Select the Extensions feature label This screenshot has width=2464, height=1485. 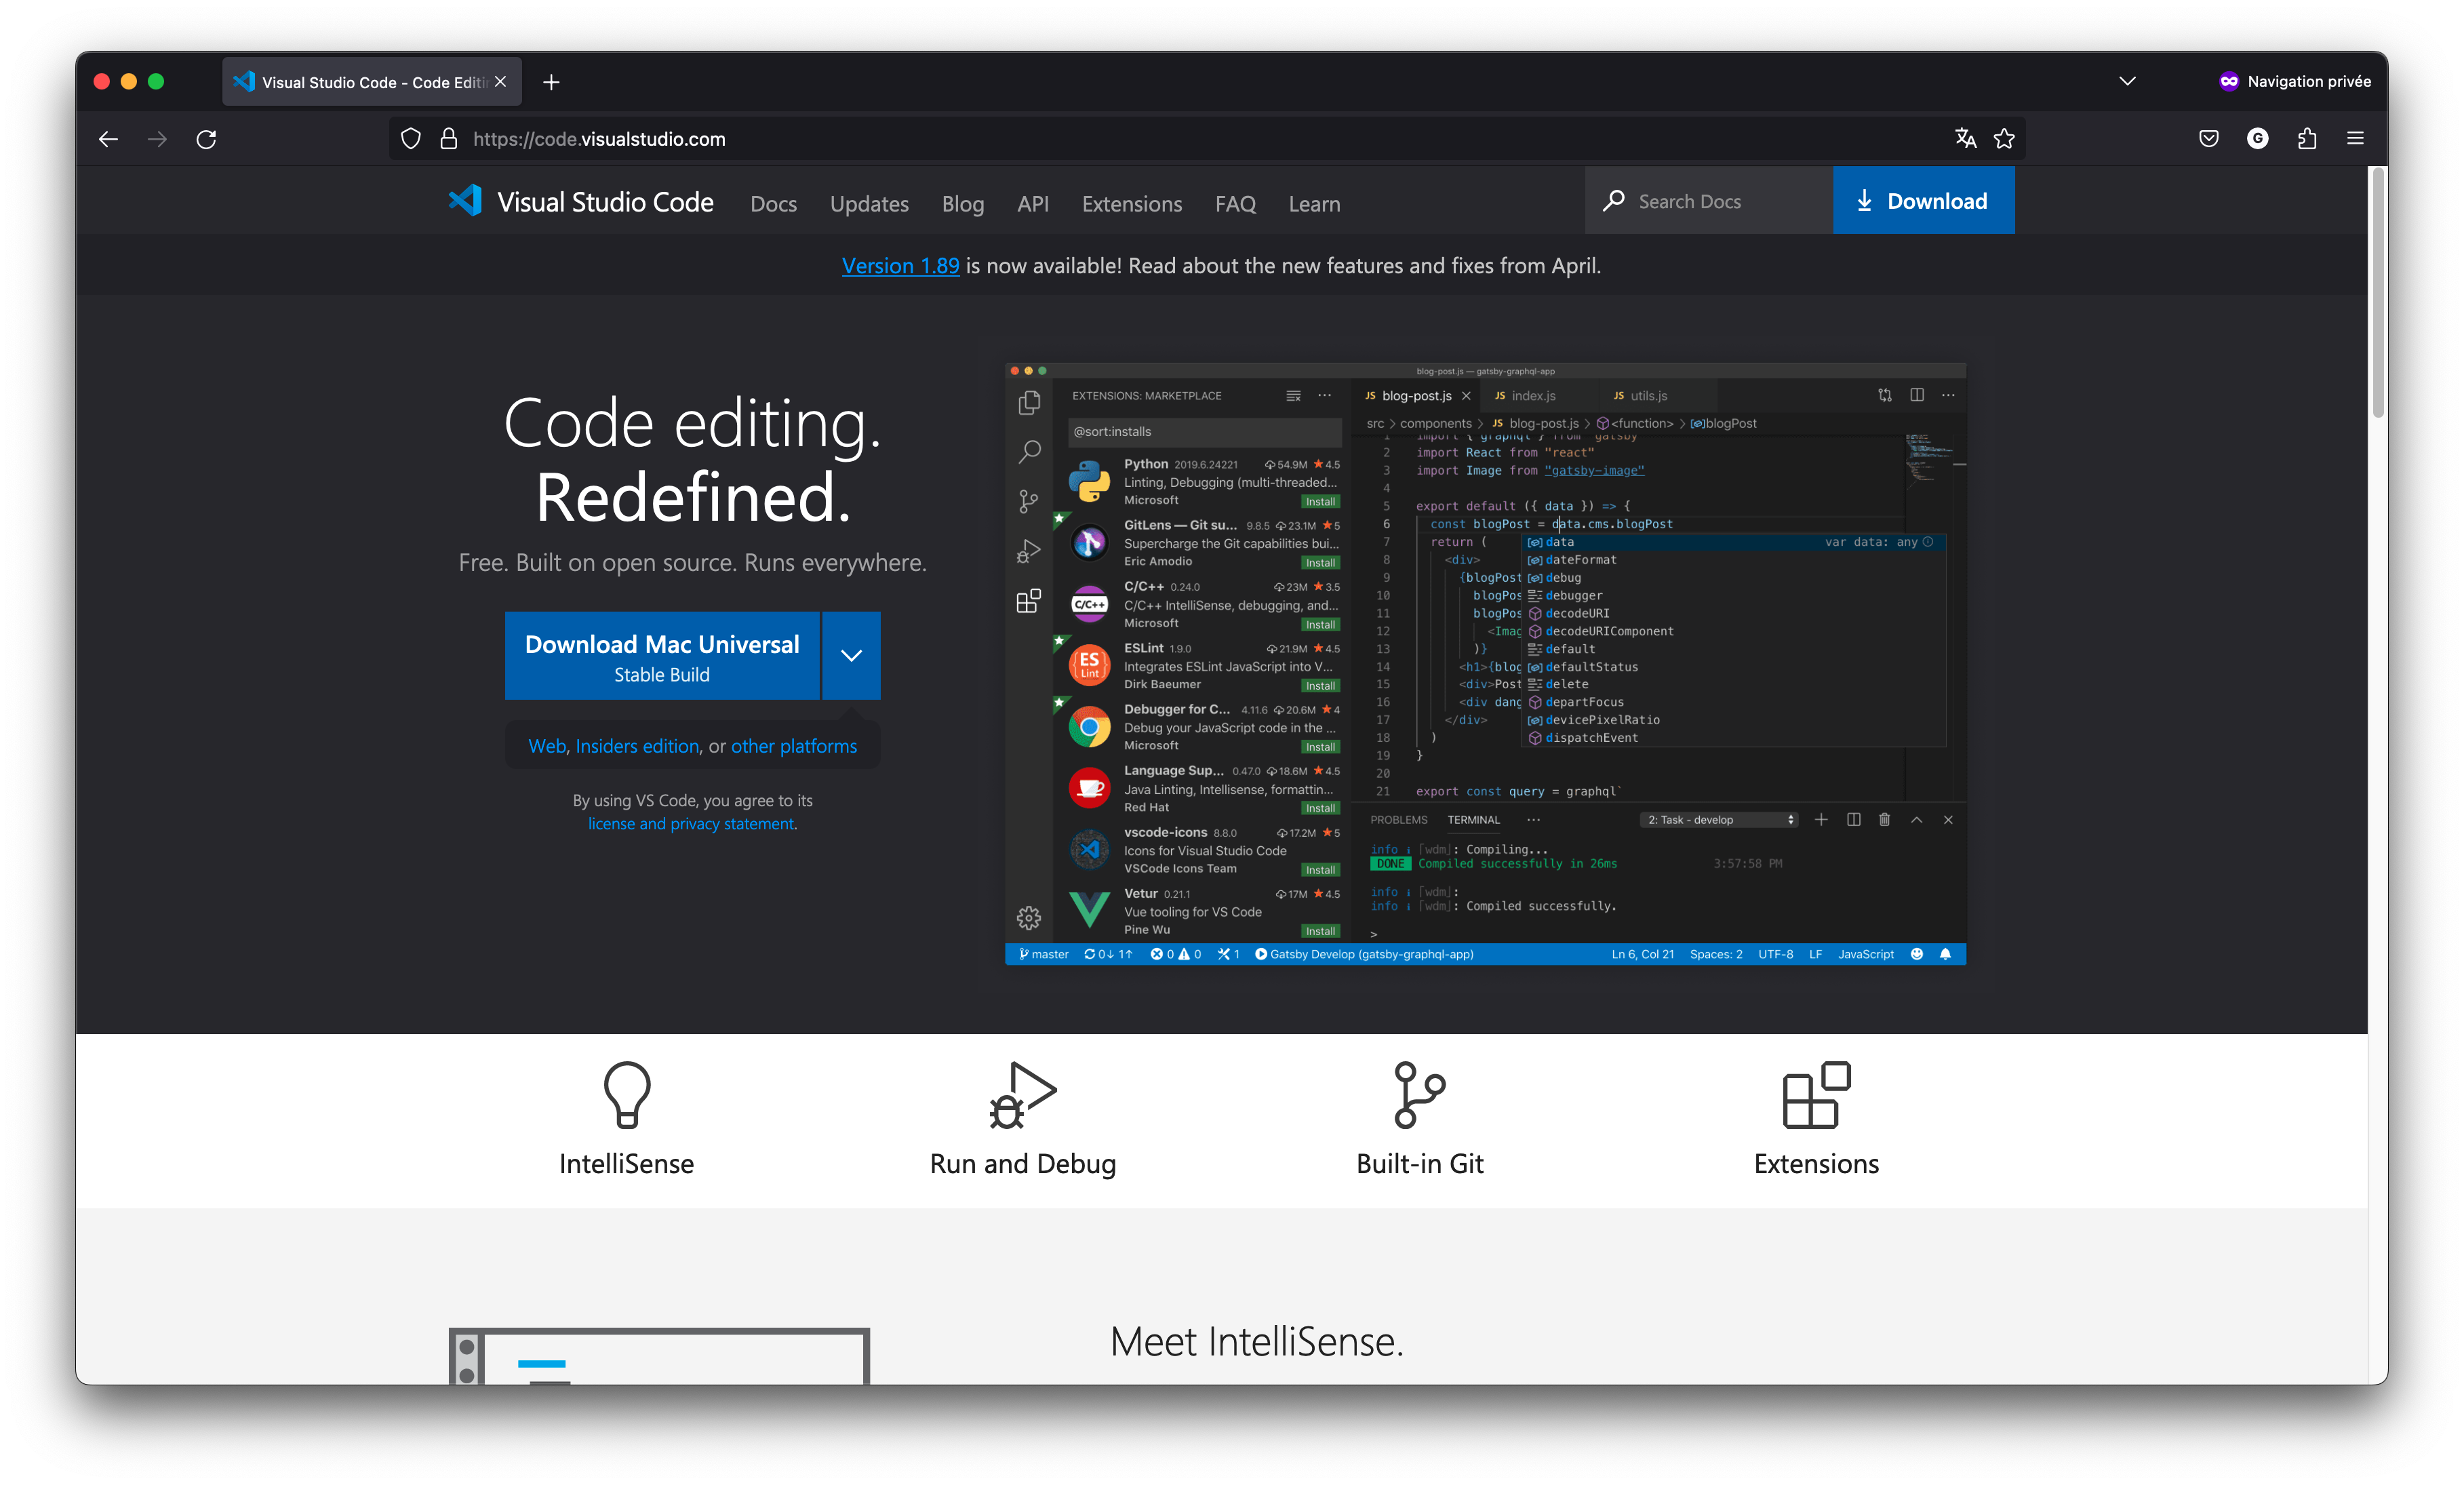1816,1164
